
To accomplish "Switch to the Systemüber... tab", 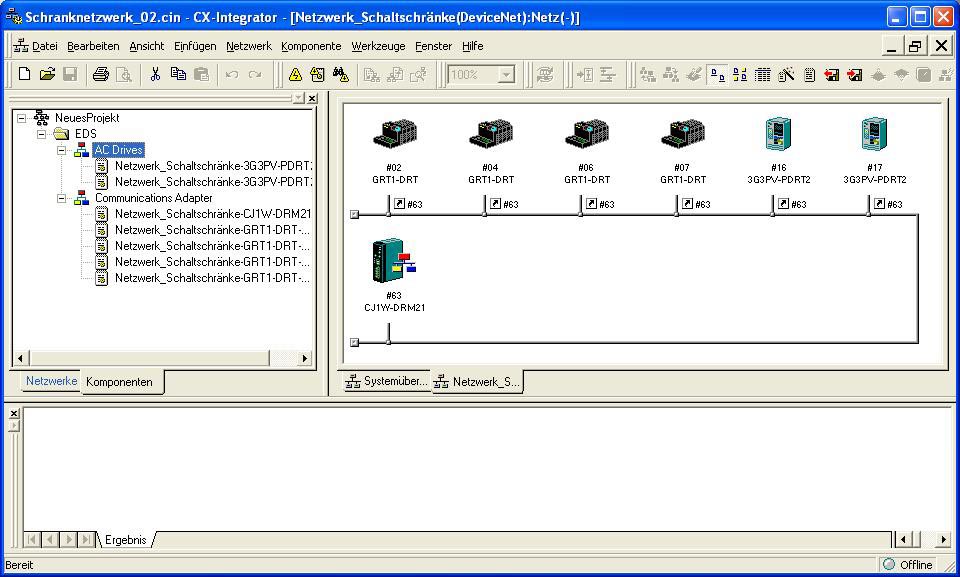I will (x=386, y=381).
